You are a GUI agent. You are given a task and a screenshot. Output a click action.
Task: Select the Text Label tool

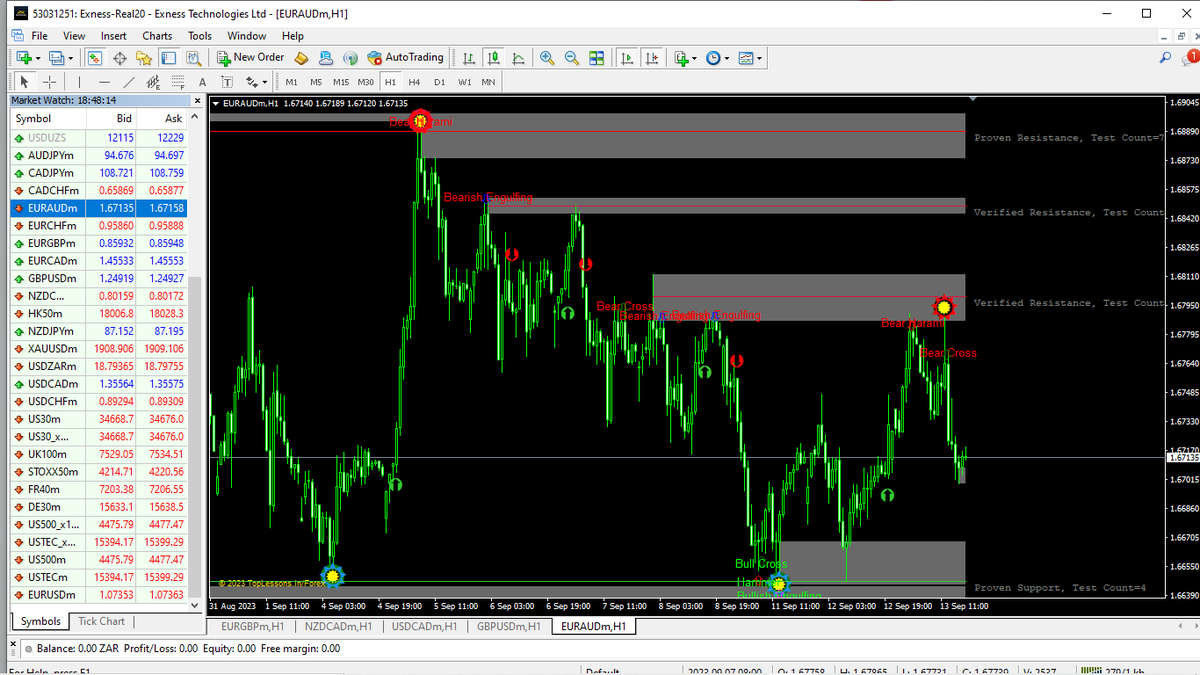[227, 82]
